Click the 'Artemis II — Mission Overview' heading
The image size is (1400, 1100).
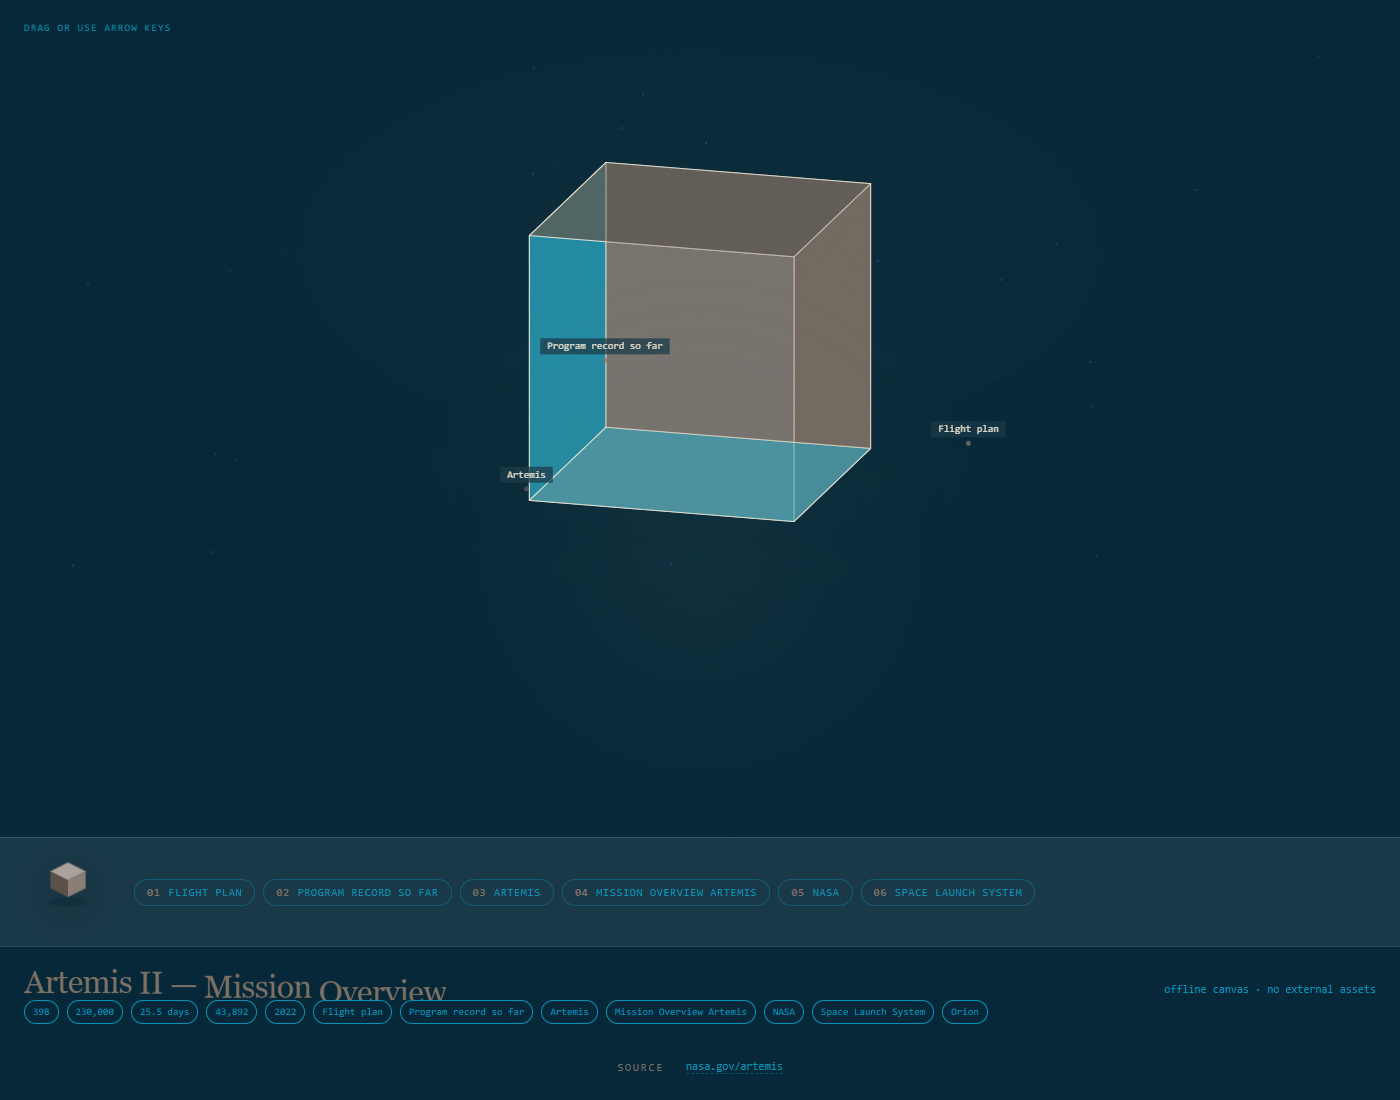[235, 986]
